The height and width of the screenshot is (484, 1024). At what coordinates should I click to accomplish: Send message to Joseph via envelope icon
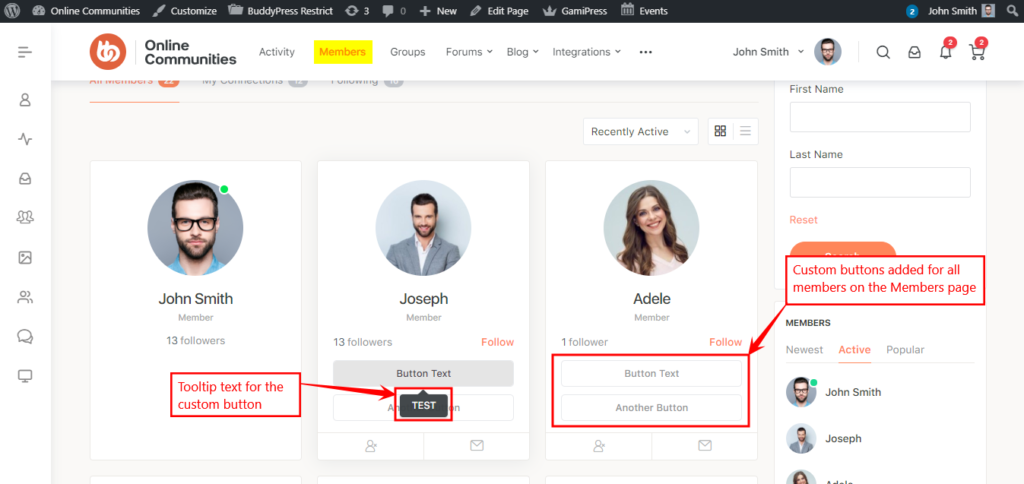(477, 446)
